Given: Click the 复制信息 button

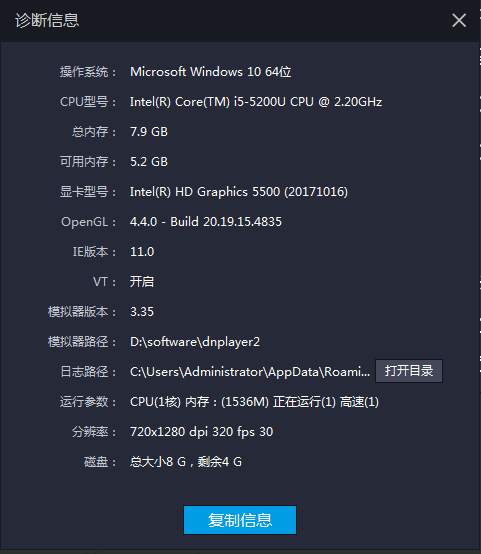Looking at the screenshot, I should (x=240, y=520).
